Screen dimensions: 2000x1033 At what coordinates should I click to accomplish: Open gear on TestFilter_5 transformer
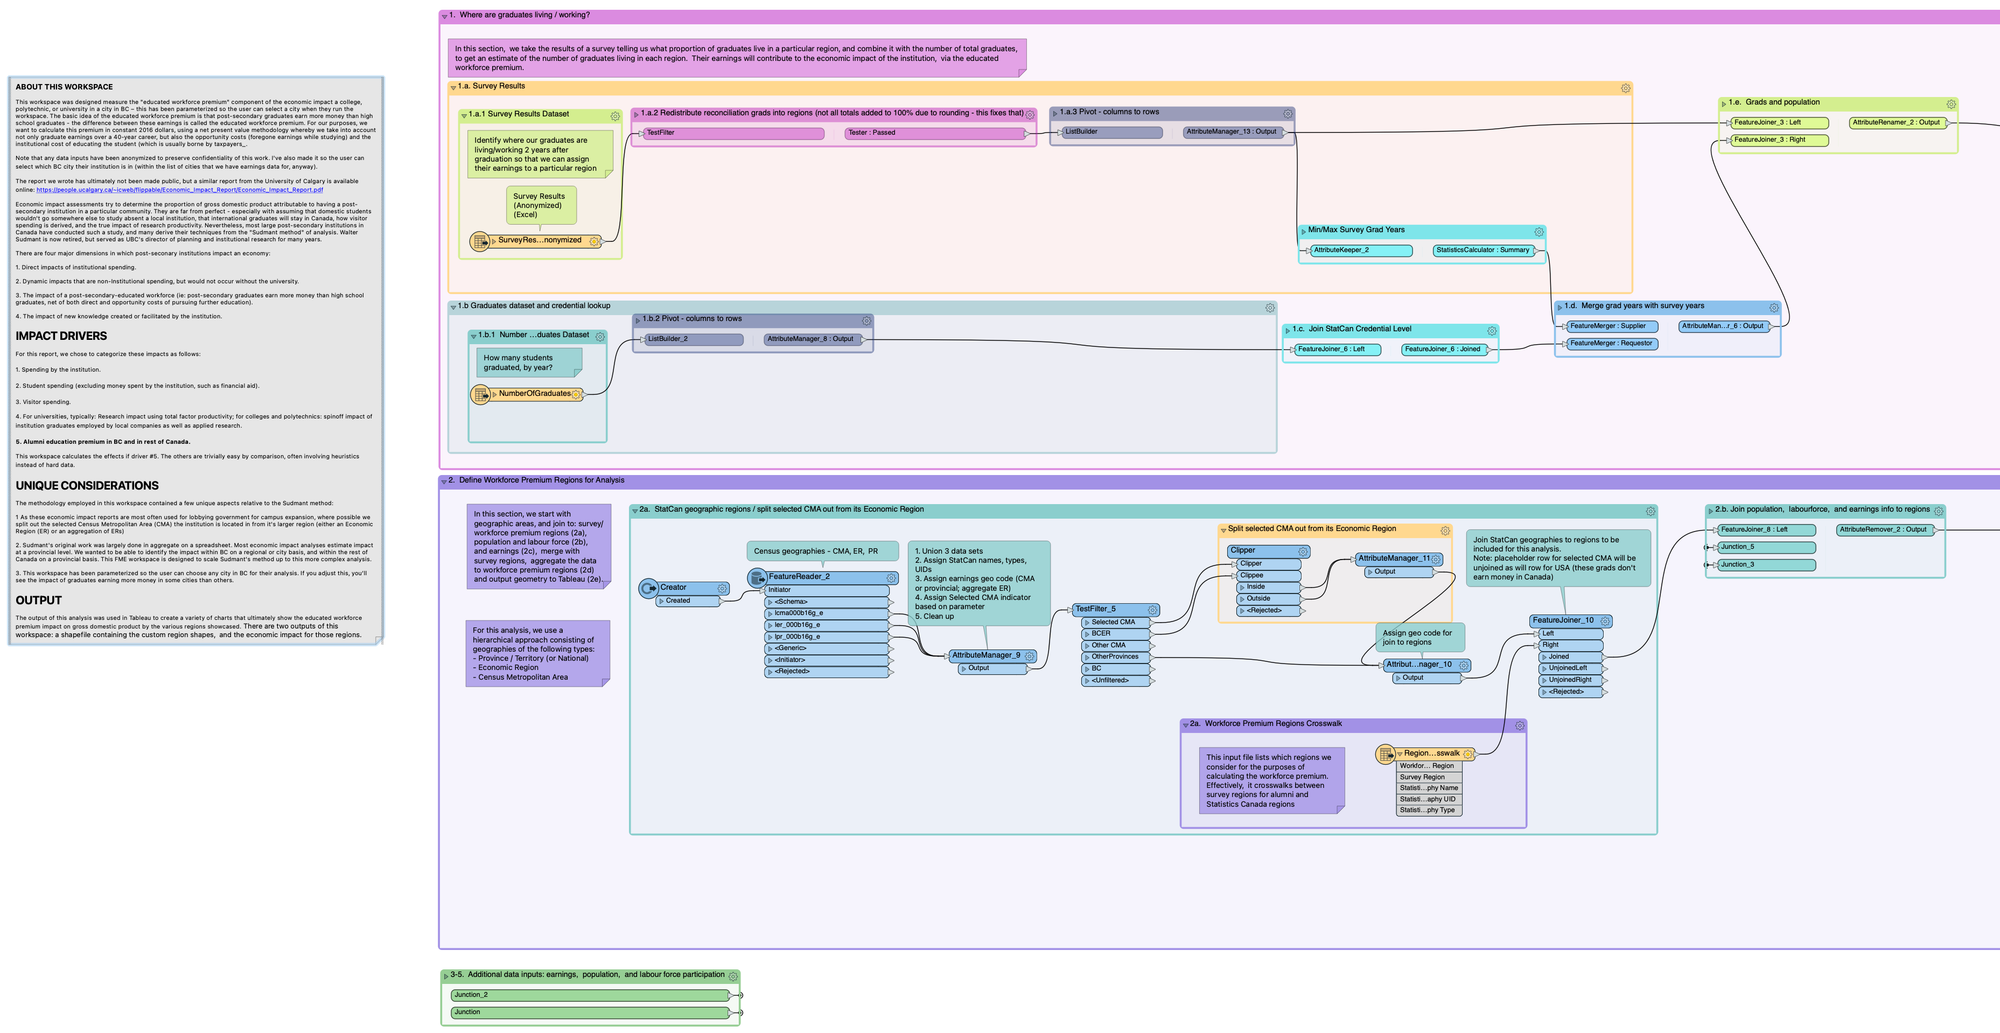pyautogui.click(x=1152, y=610)
